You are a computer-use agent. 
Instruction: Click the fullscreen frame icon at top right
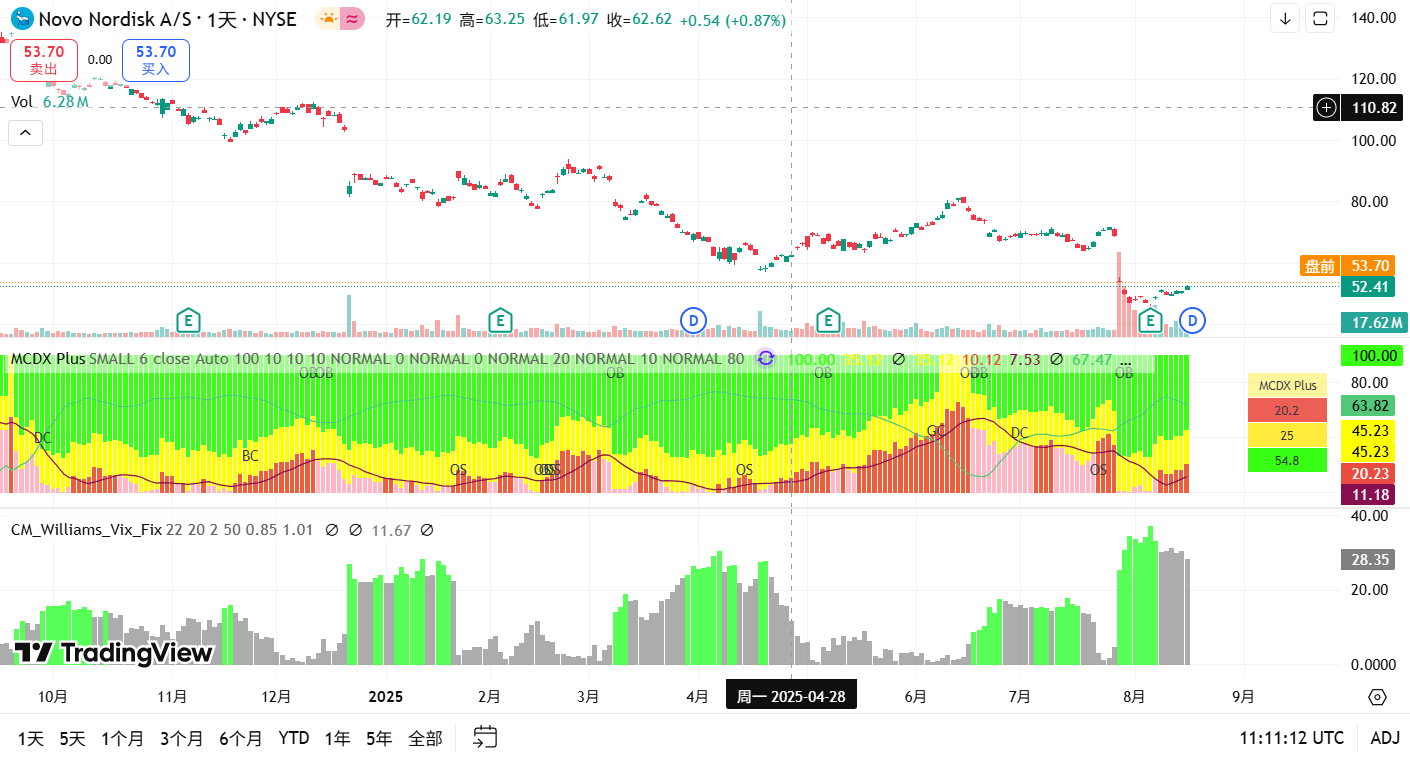coord(1320,18)
